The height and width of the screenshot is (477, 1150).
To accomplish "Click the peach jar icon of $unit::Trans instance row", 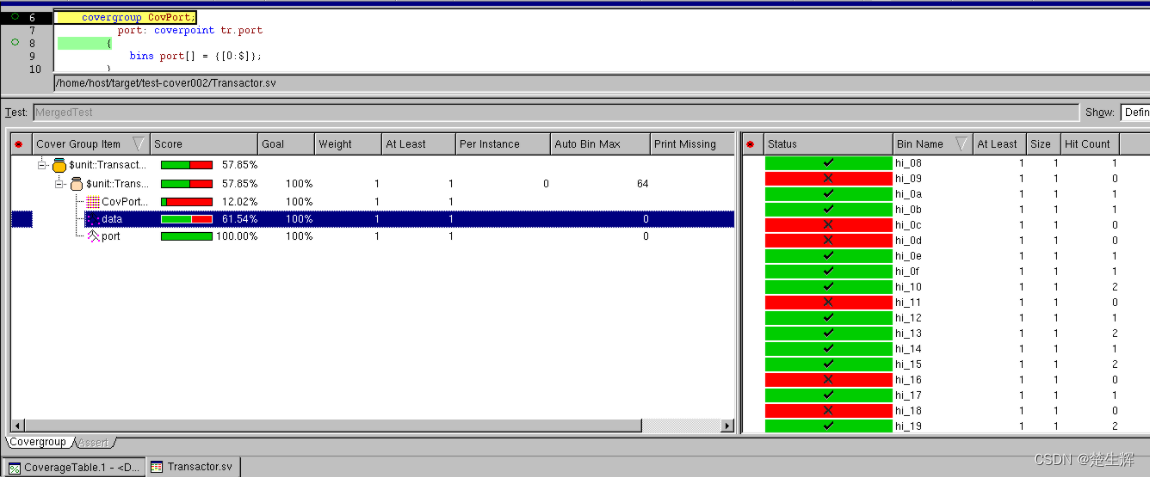I will 76,184.
